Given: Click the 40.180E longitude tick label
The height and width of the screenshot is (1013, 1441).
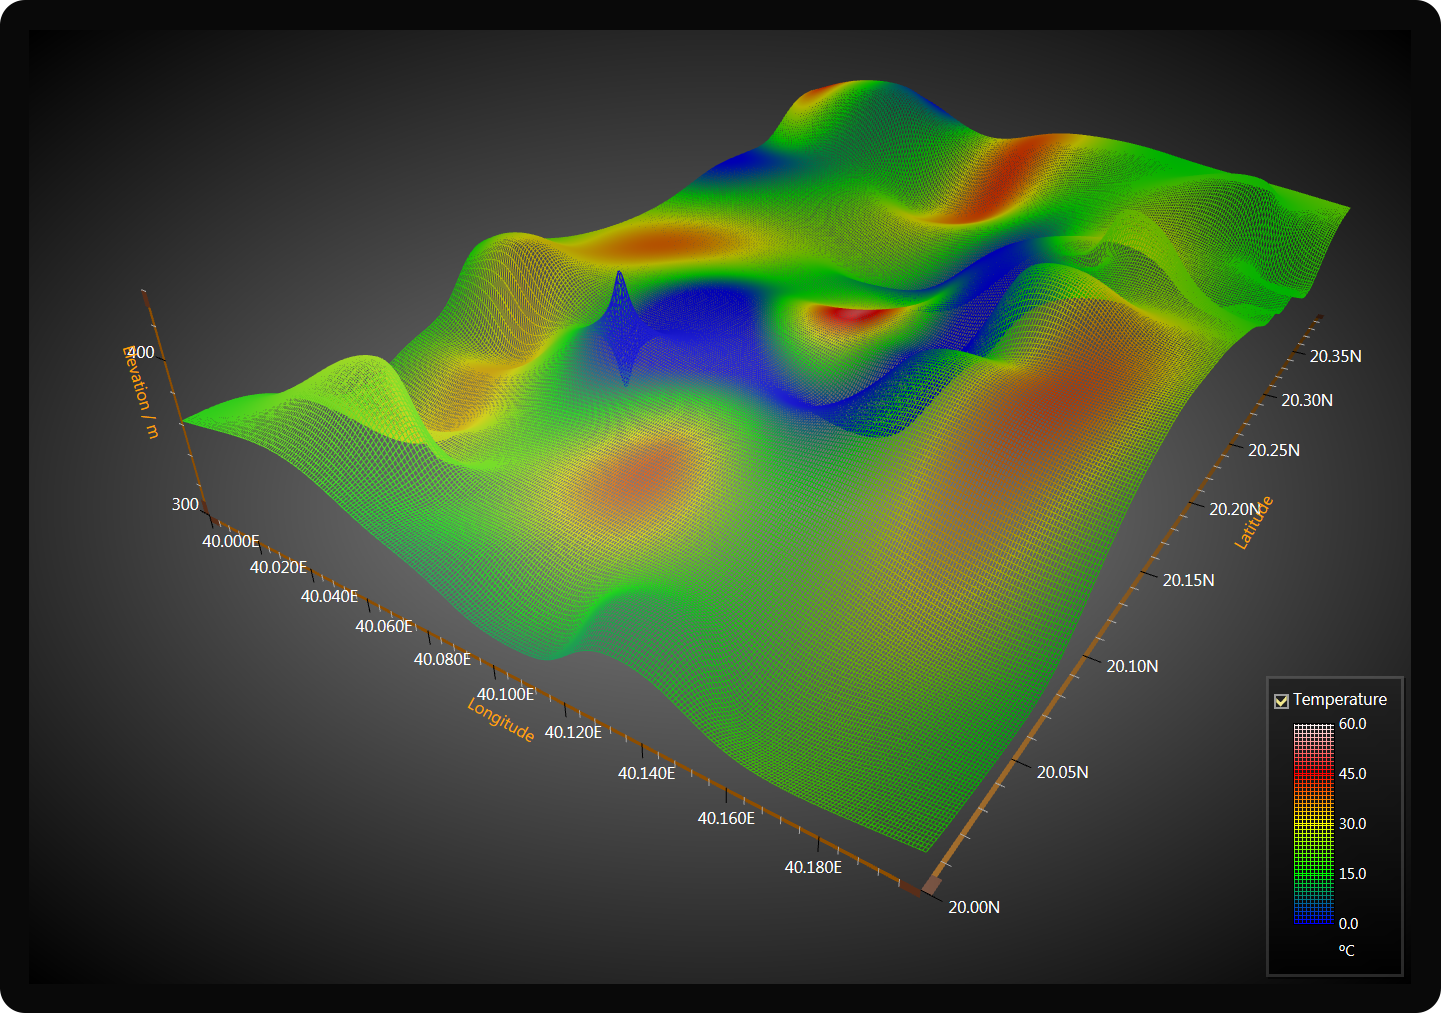Looking at the screenshot, I should coord(812,867).
